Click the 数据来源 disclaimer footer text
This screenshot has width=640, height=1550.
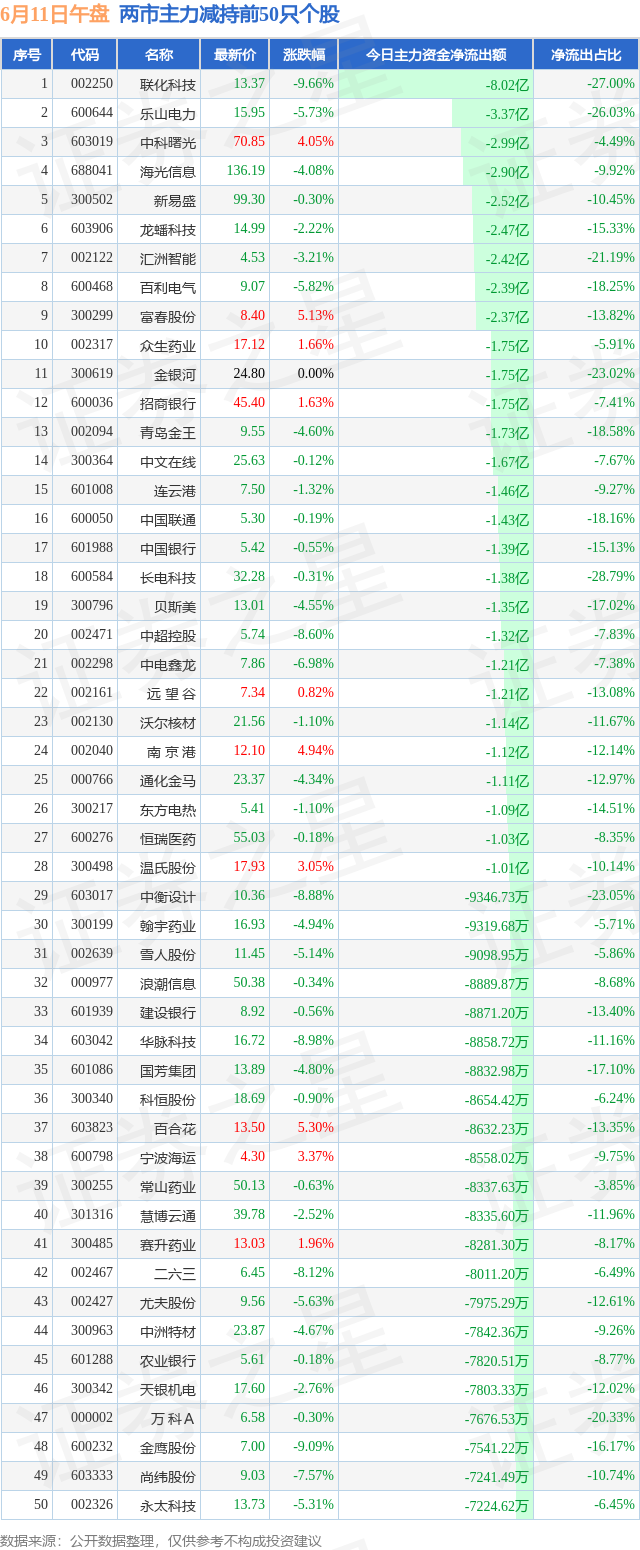(161, 1541)
